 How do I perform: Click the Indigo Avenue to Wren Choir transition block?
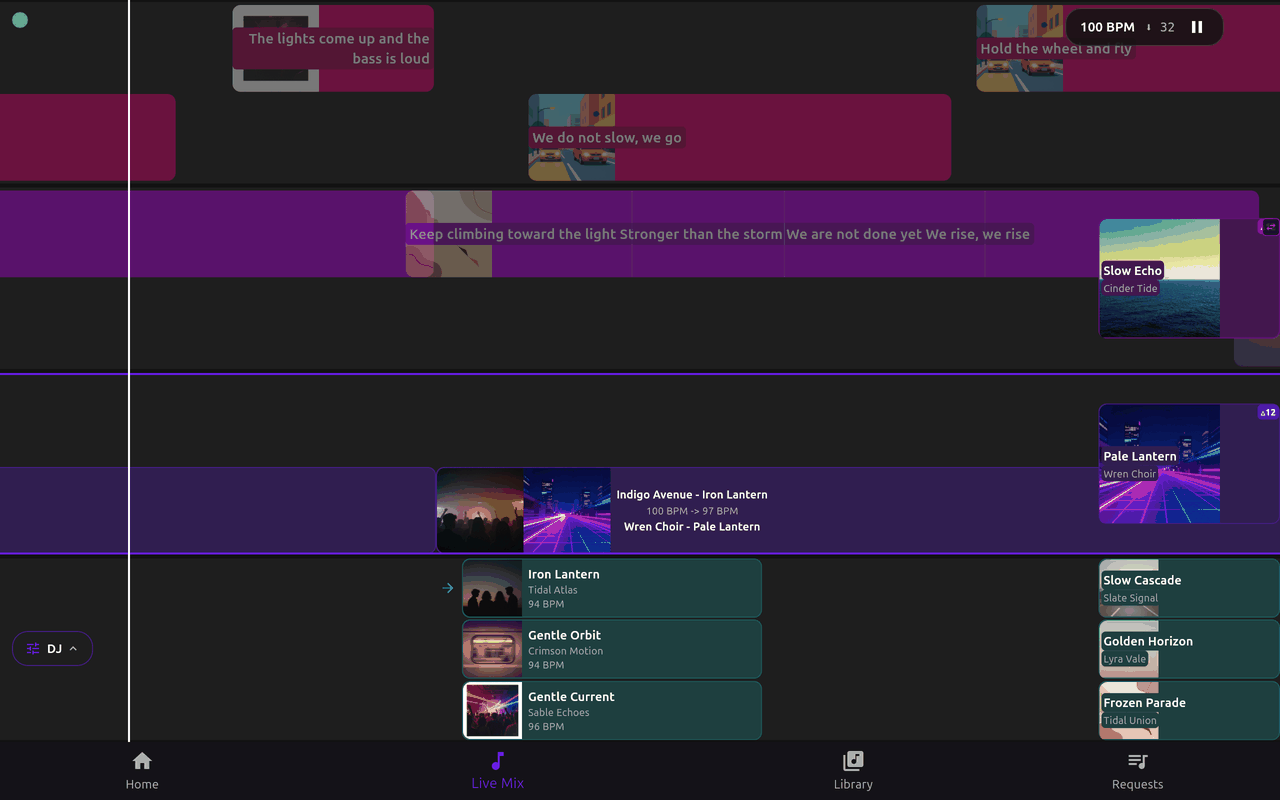point(858,510)
